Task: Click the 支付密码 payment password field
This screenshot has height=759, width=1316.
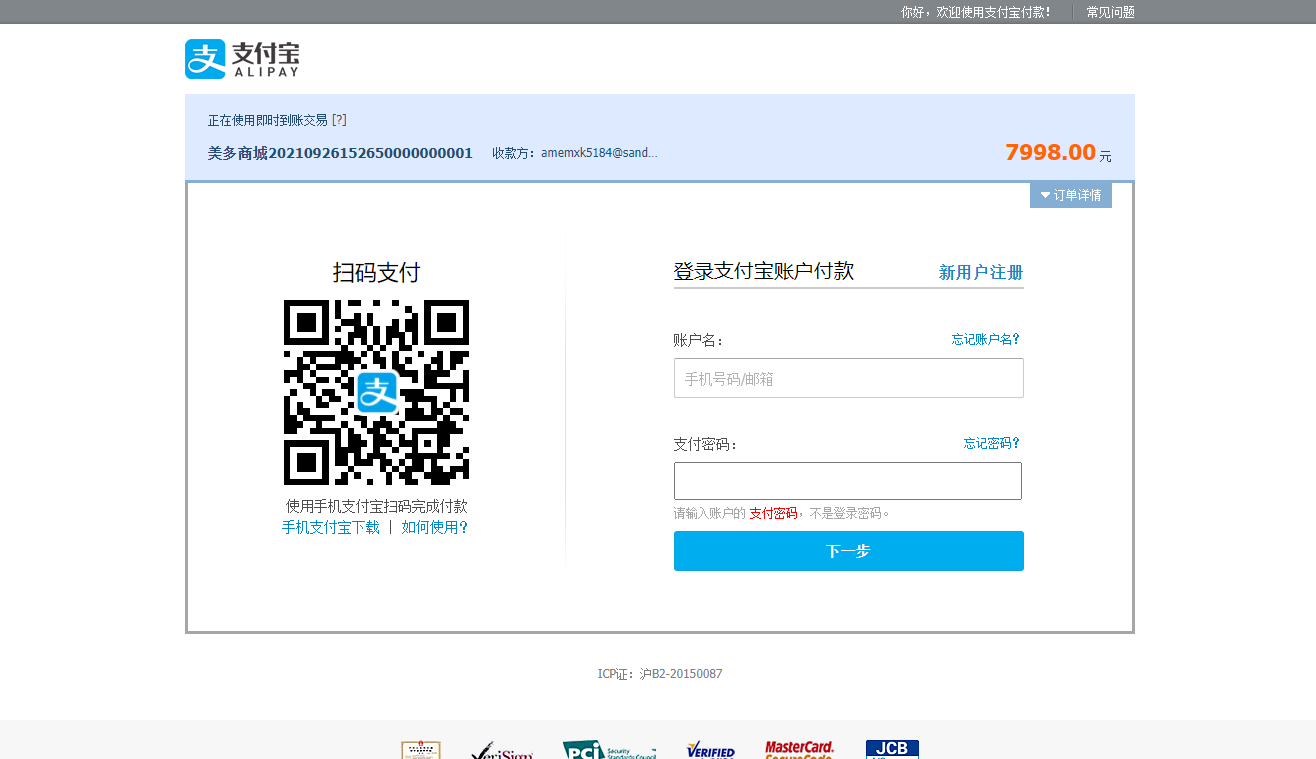Action: click(x=848, y=481)
